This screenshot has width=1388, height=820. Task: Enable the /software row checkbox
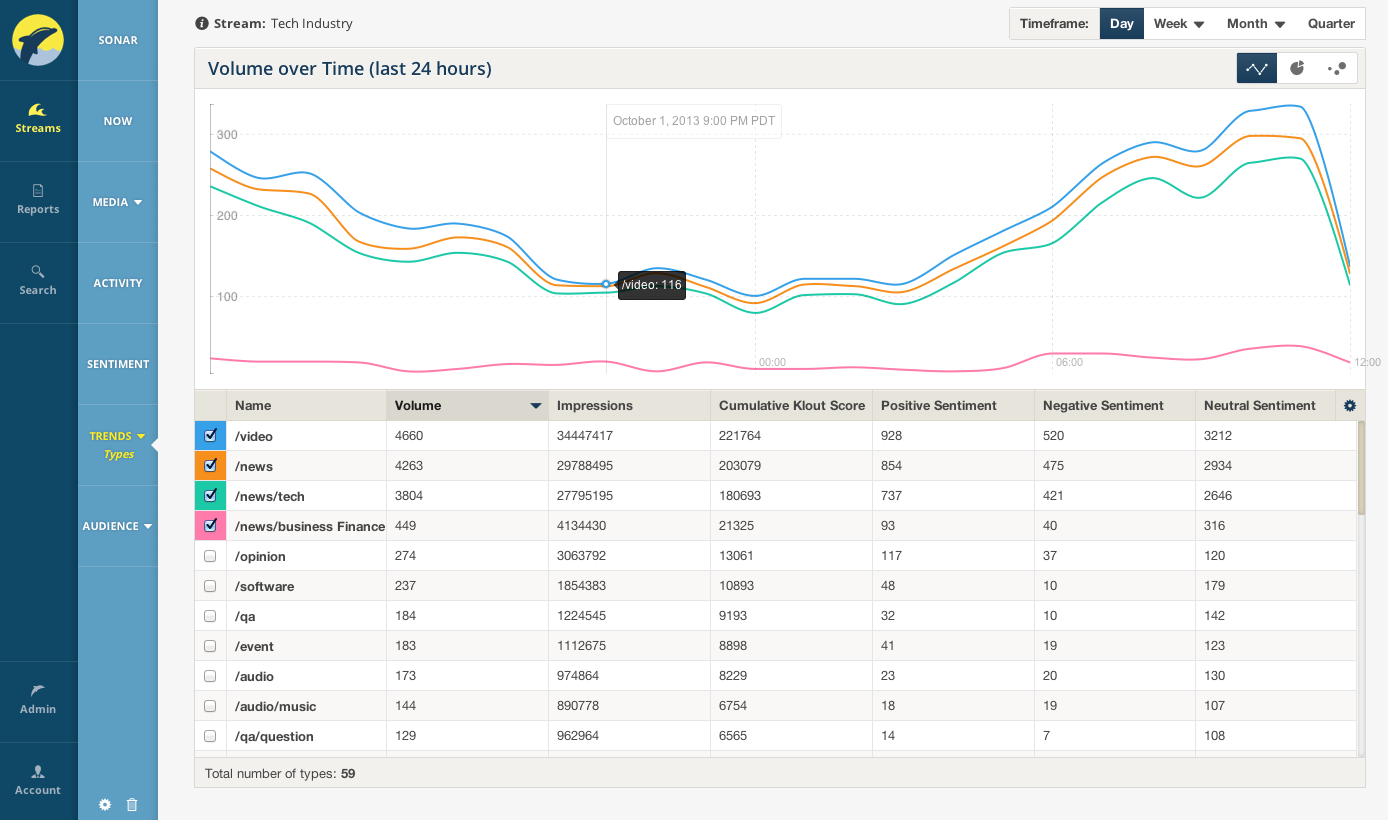(210, 586)
